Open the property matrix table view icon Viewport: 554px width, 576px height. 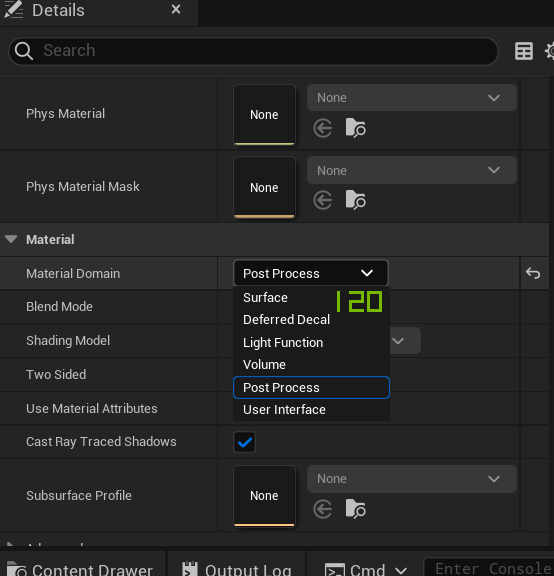point(524,51)
